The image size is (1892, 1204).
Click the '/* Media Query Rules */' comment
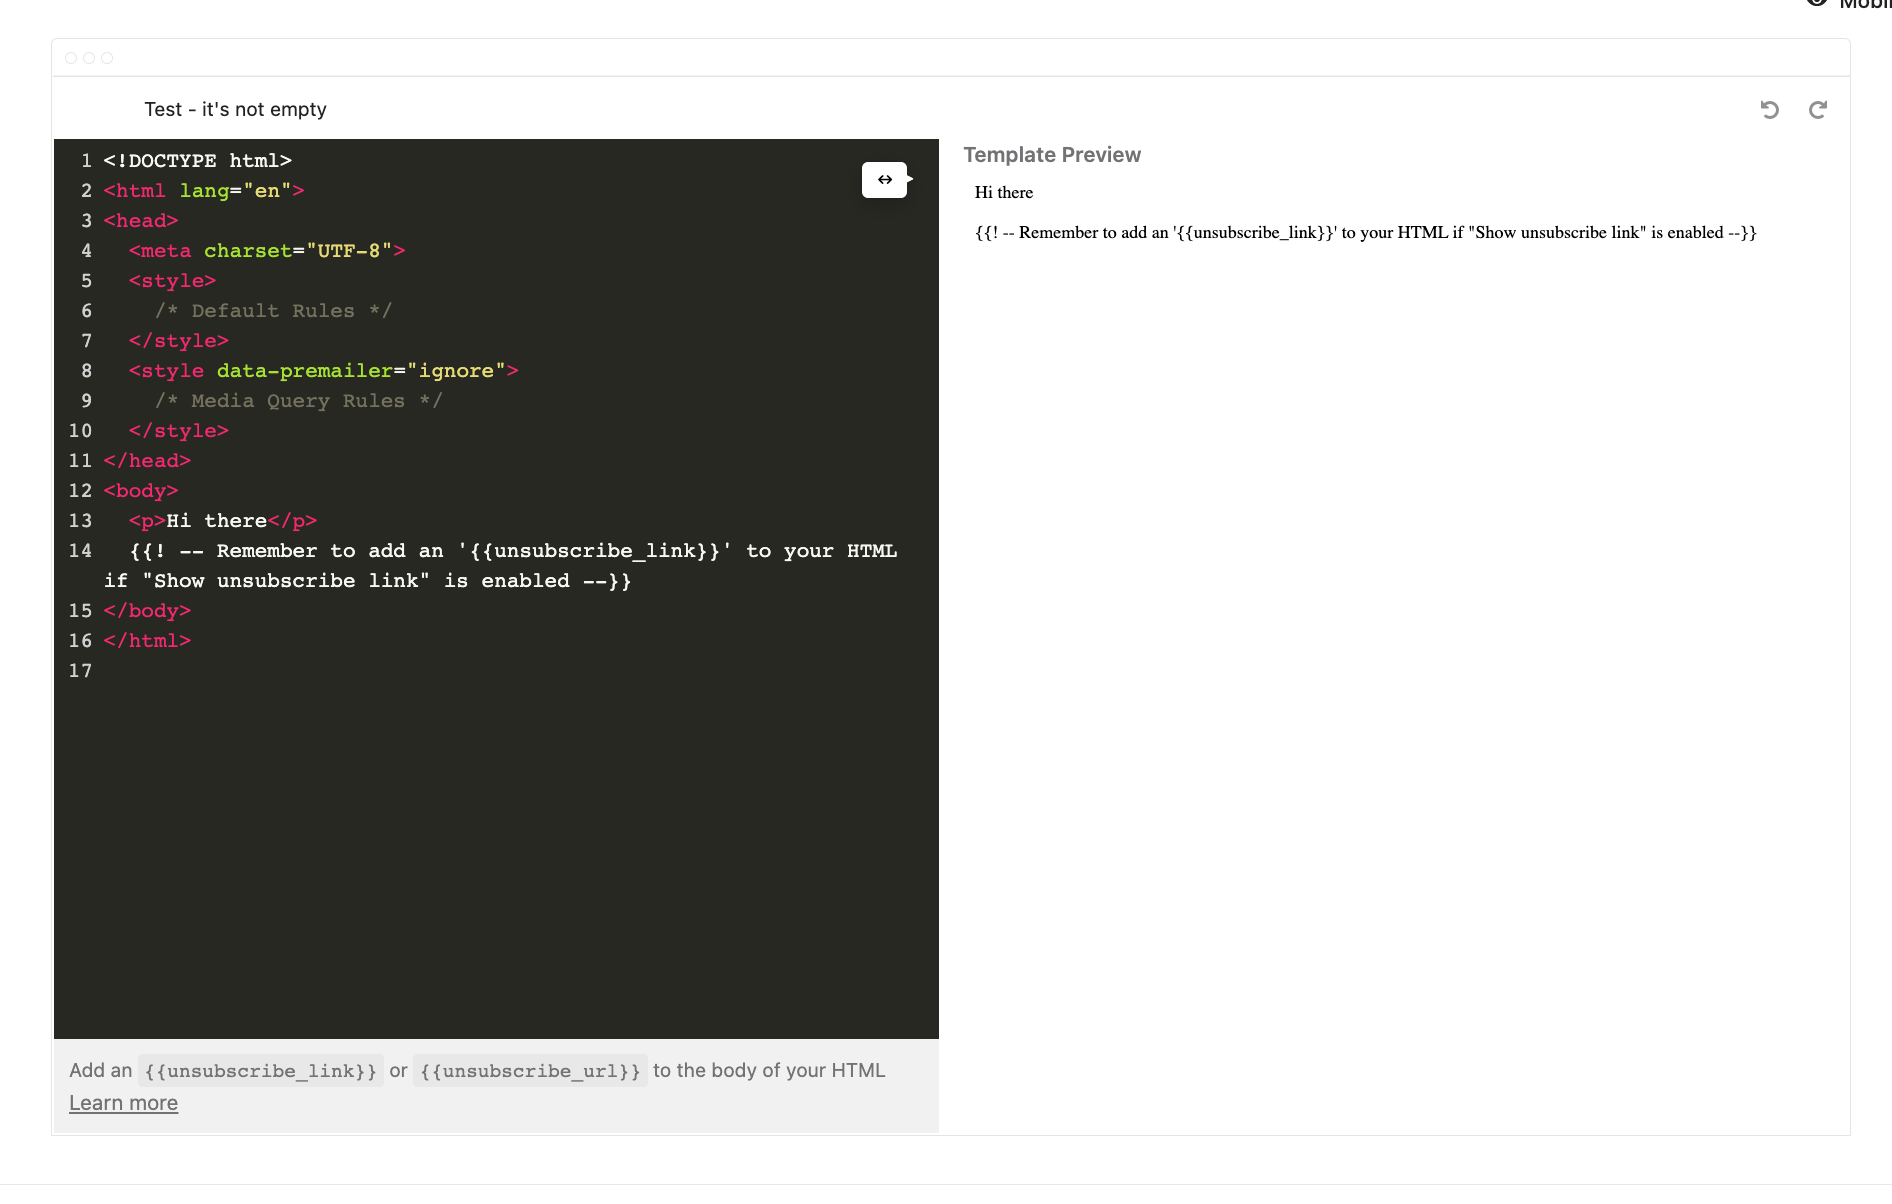click(x=298, y=401)
